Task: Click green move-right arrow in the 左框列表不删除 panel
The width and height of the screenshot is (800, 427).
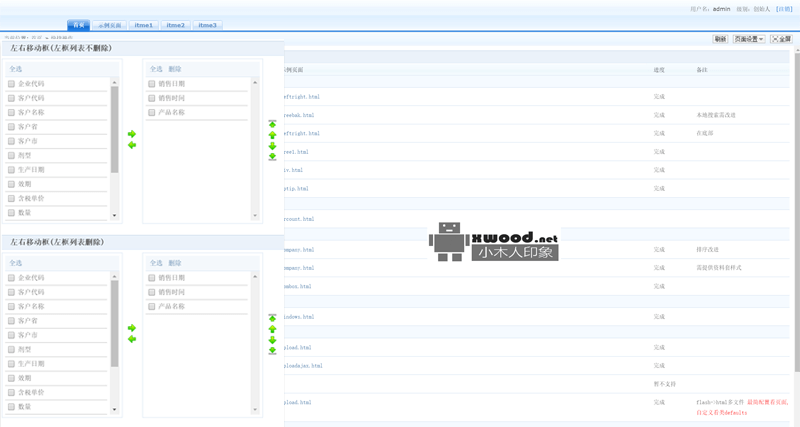Action: [132, 134]
